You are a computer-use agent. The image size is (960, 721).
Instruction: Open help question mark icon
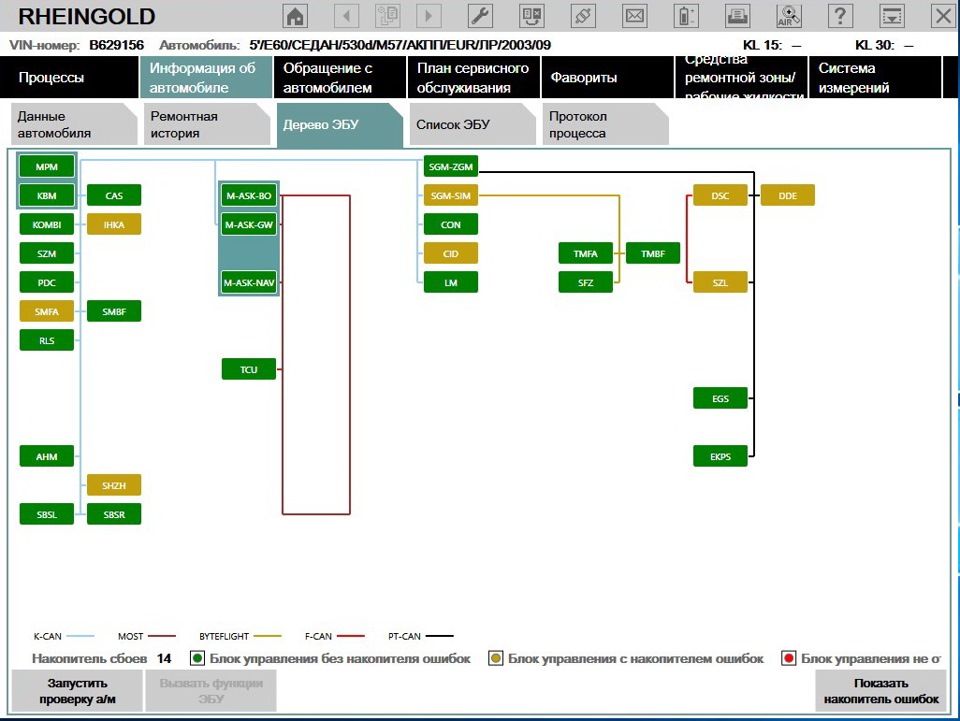(x=841, y=16)
